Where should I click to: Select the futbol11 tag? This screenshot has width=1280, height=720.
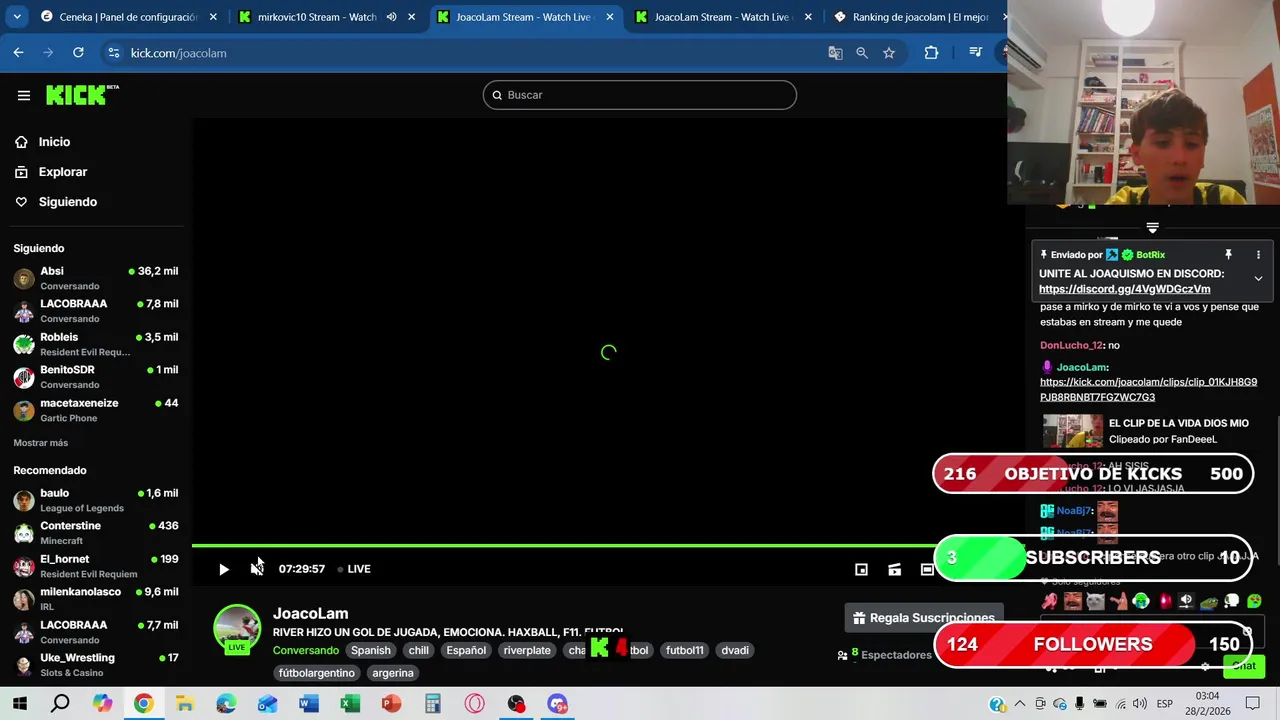pyautogui.click(x=685, y=650)
